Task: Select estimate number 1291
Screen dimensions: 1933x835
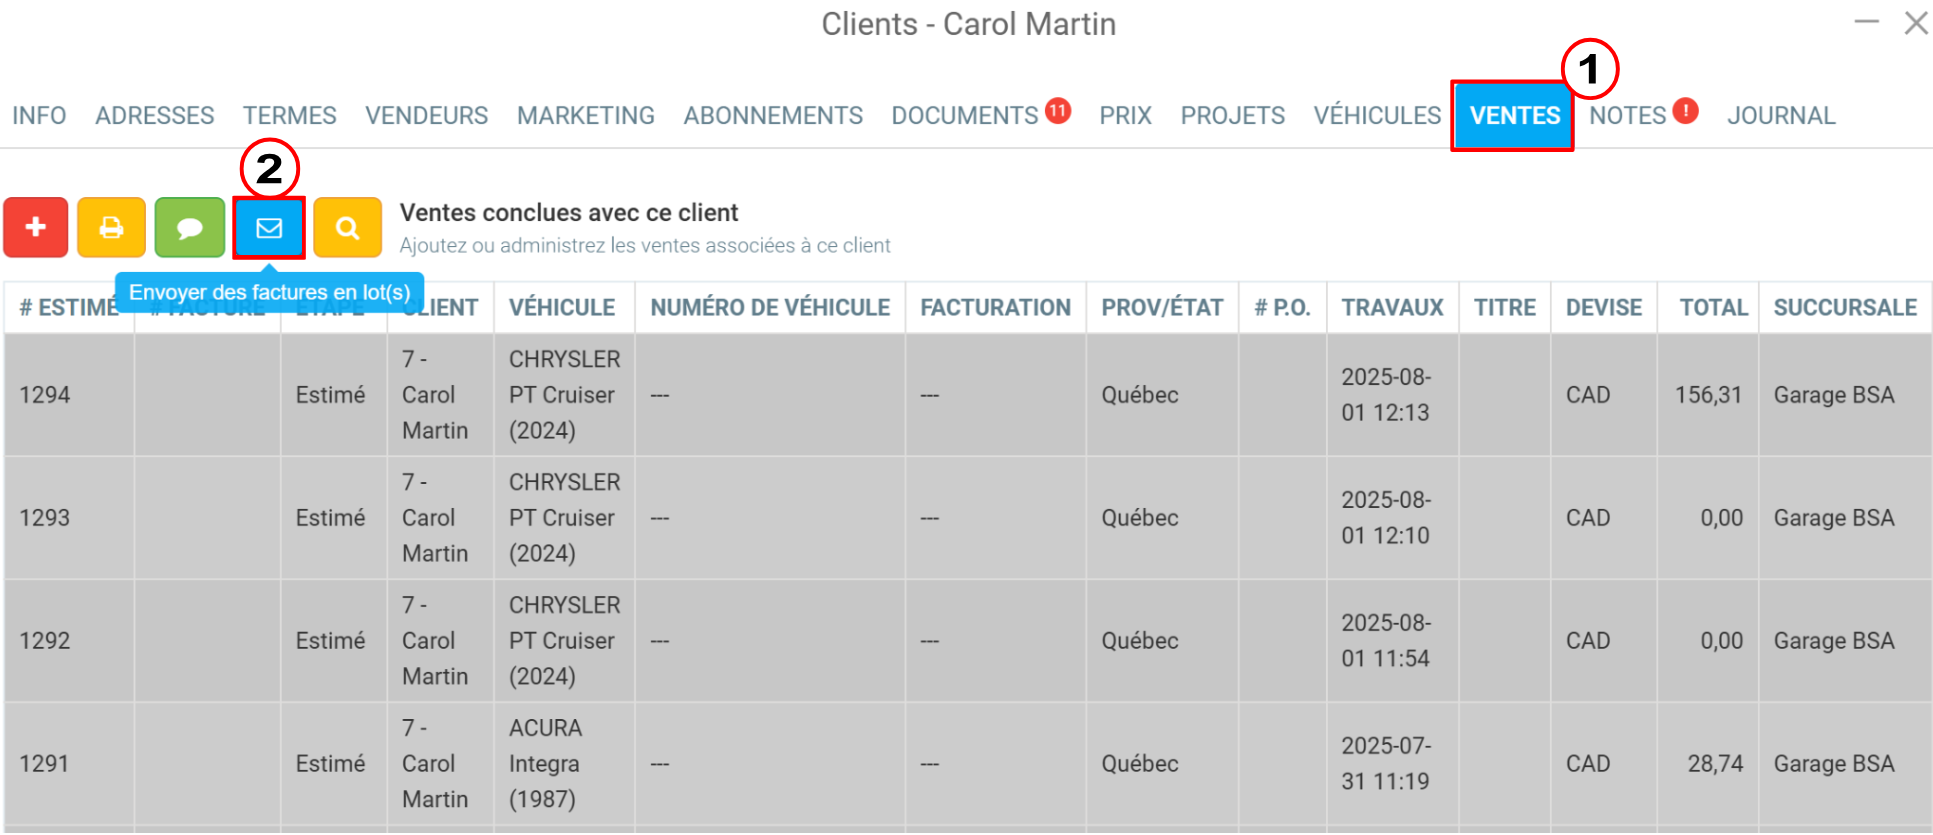Action: pos(45,764)
